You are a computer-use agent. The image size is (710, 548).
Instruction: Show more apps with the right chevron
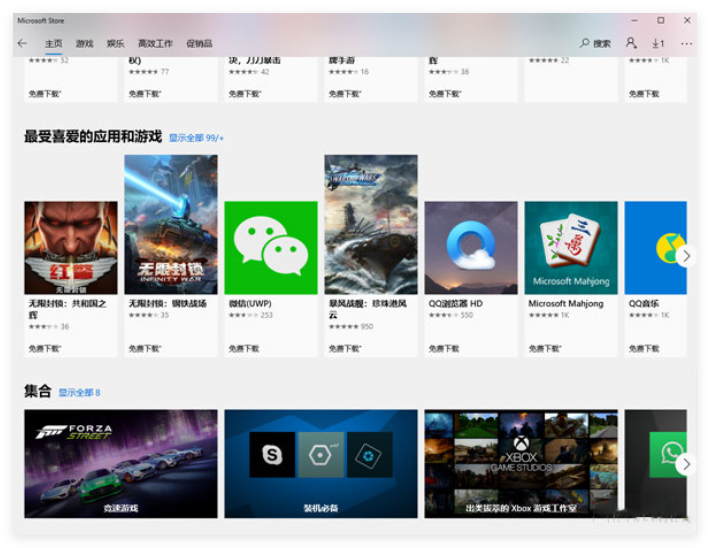pyautogui.click(x=686, y=256)
